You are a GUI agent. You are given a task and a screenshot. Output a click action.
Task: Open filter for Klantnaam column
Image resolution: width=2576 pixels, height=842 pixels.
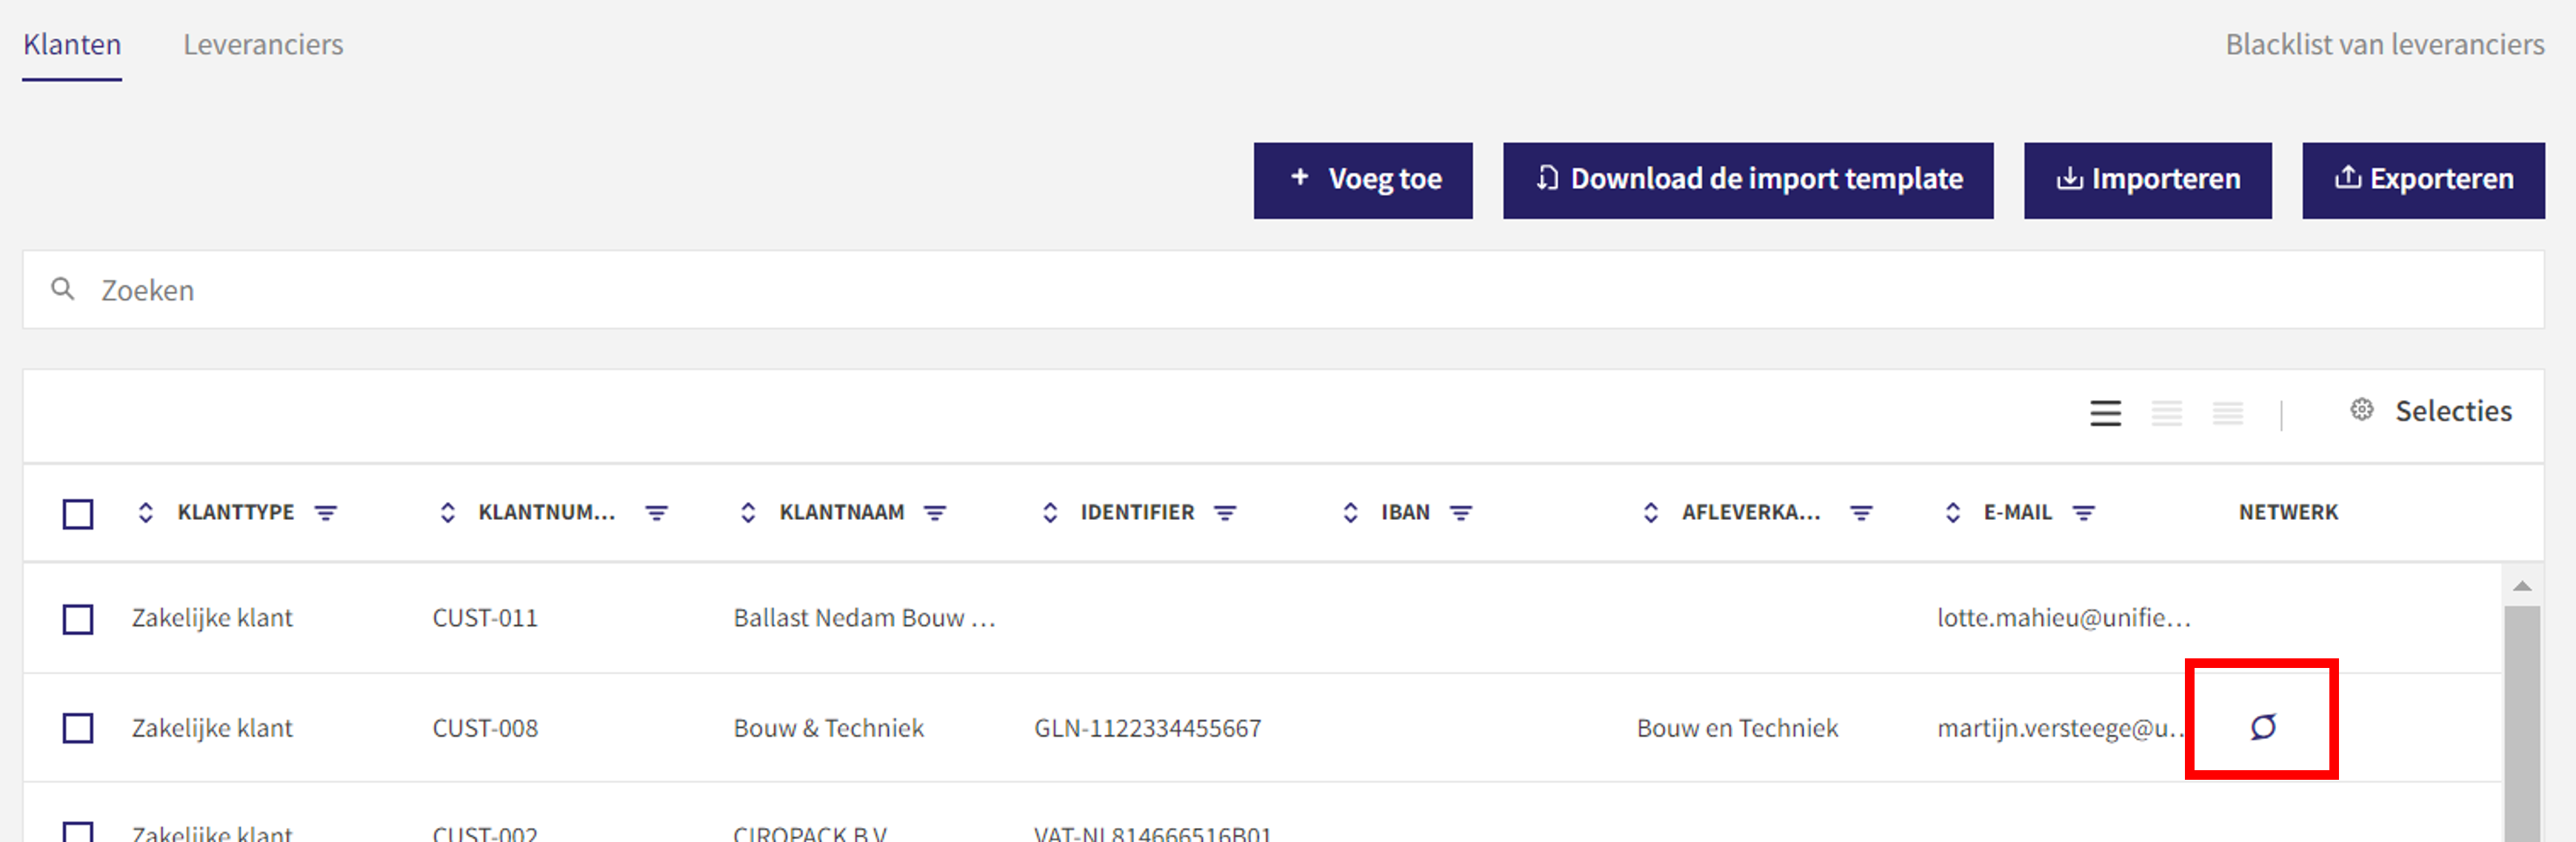pos(935,513)
